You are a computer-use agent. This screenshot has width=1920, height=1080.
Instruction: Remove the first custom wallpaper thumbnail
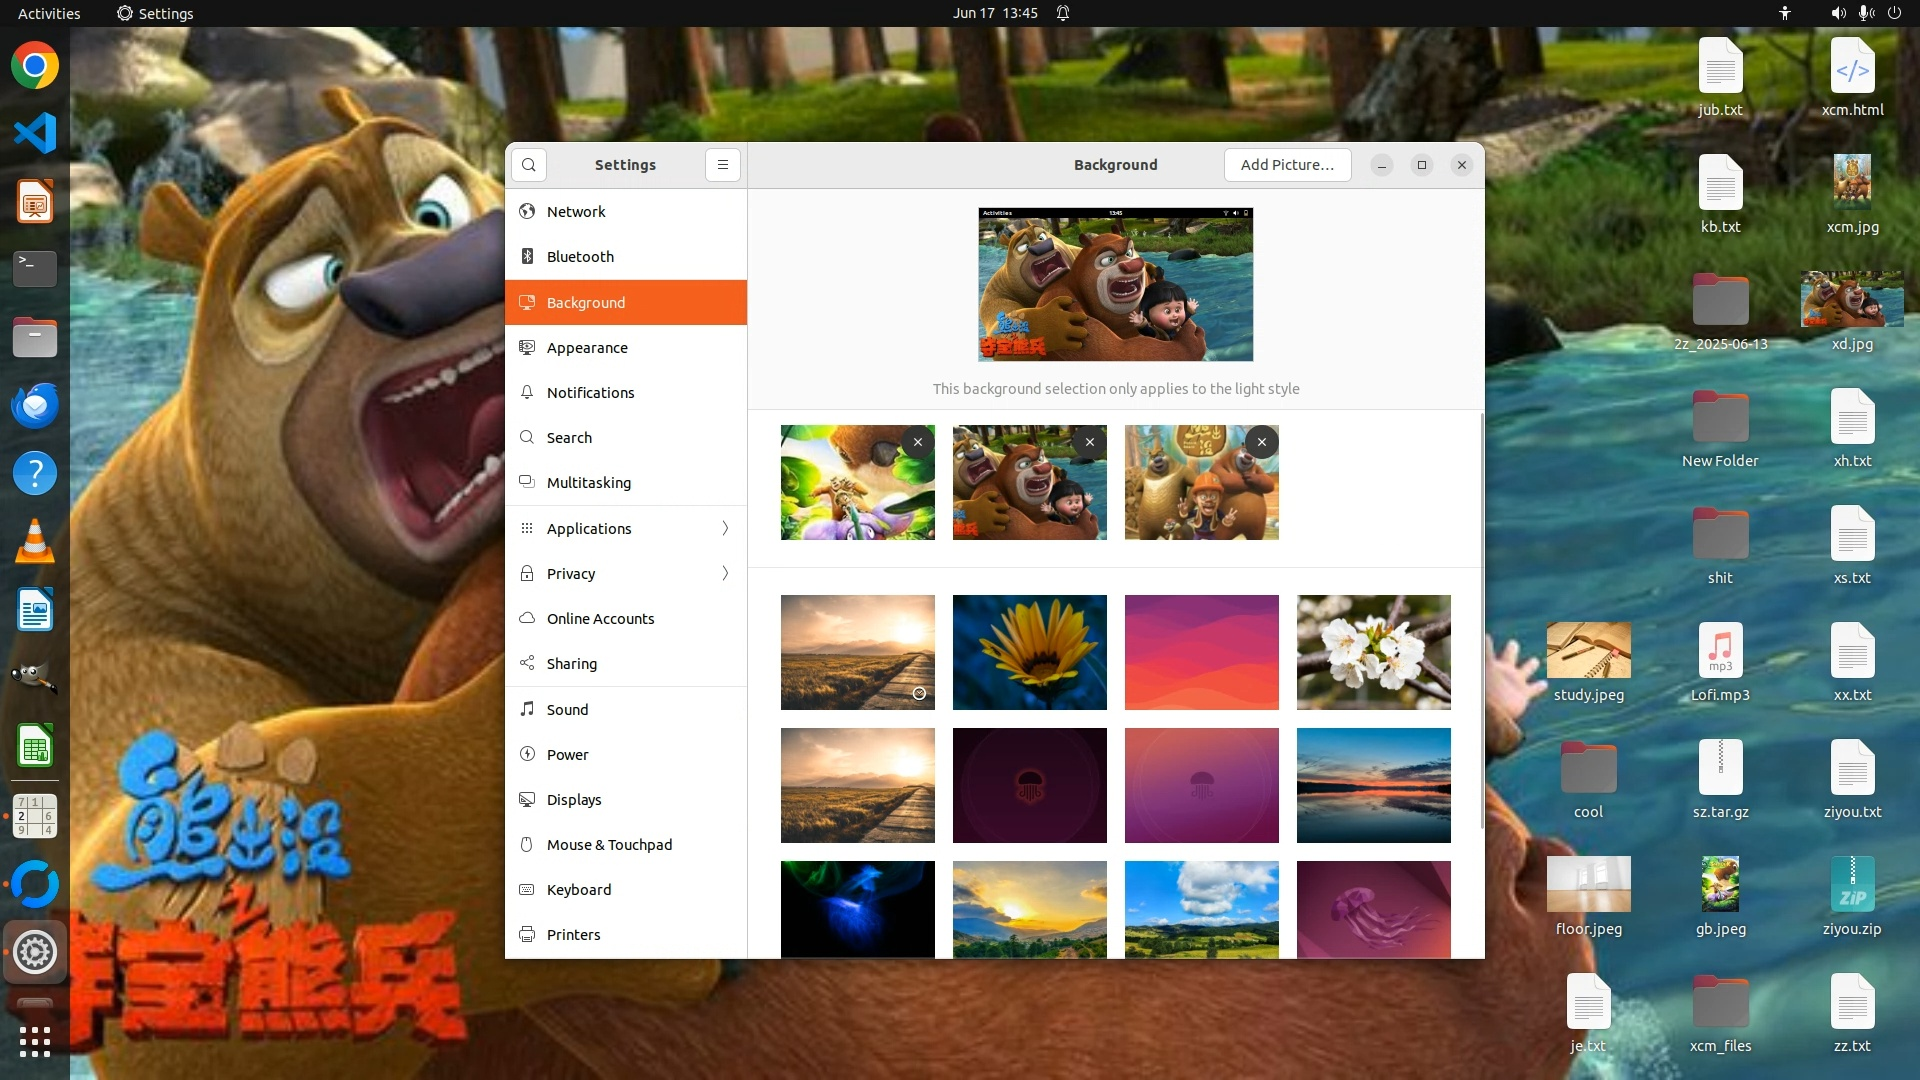(x=917, y=442)
